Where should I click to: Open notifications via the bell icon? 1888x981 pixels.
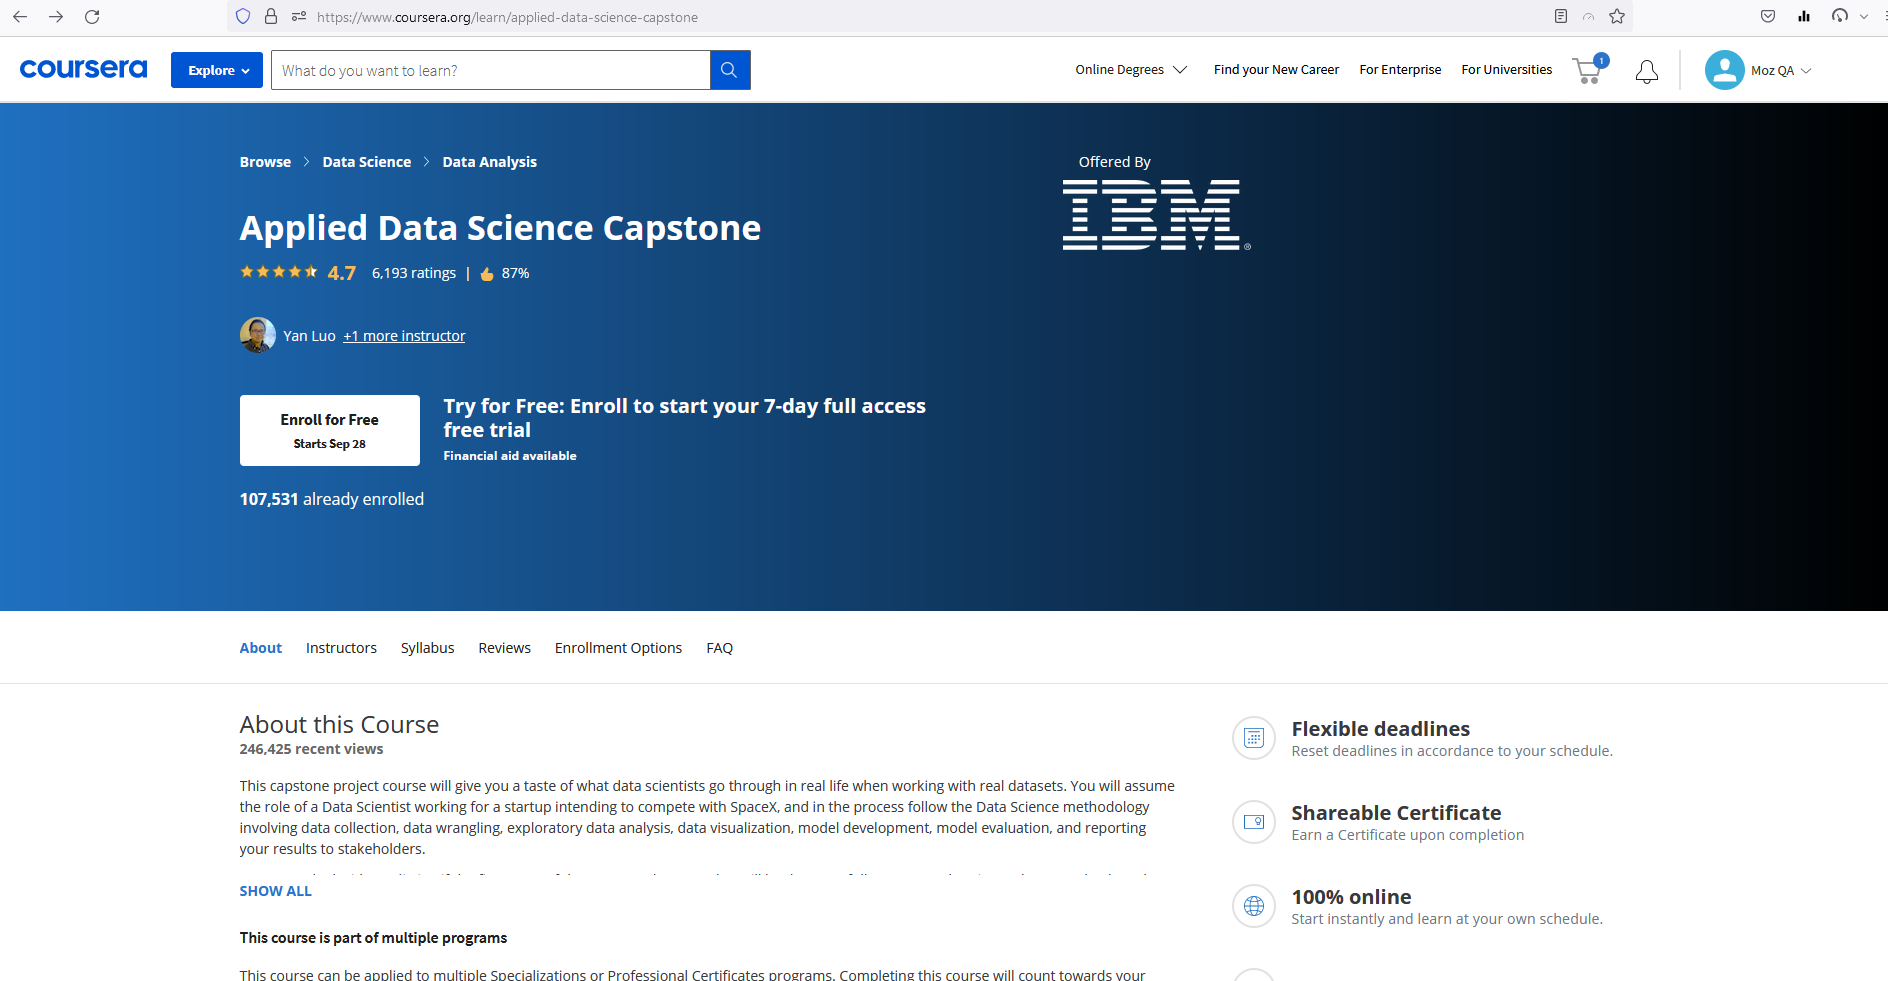[x=1646, y=70]
